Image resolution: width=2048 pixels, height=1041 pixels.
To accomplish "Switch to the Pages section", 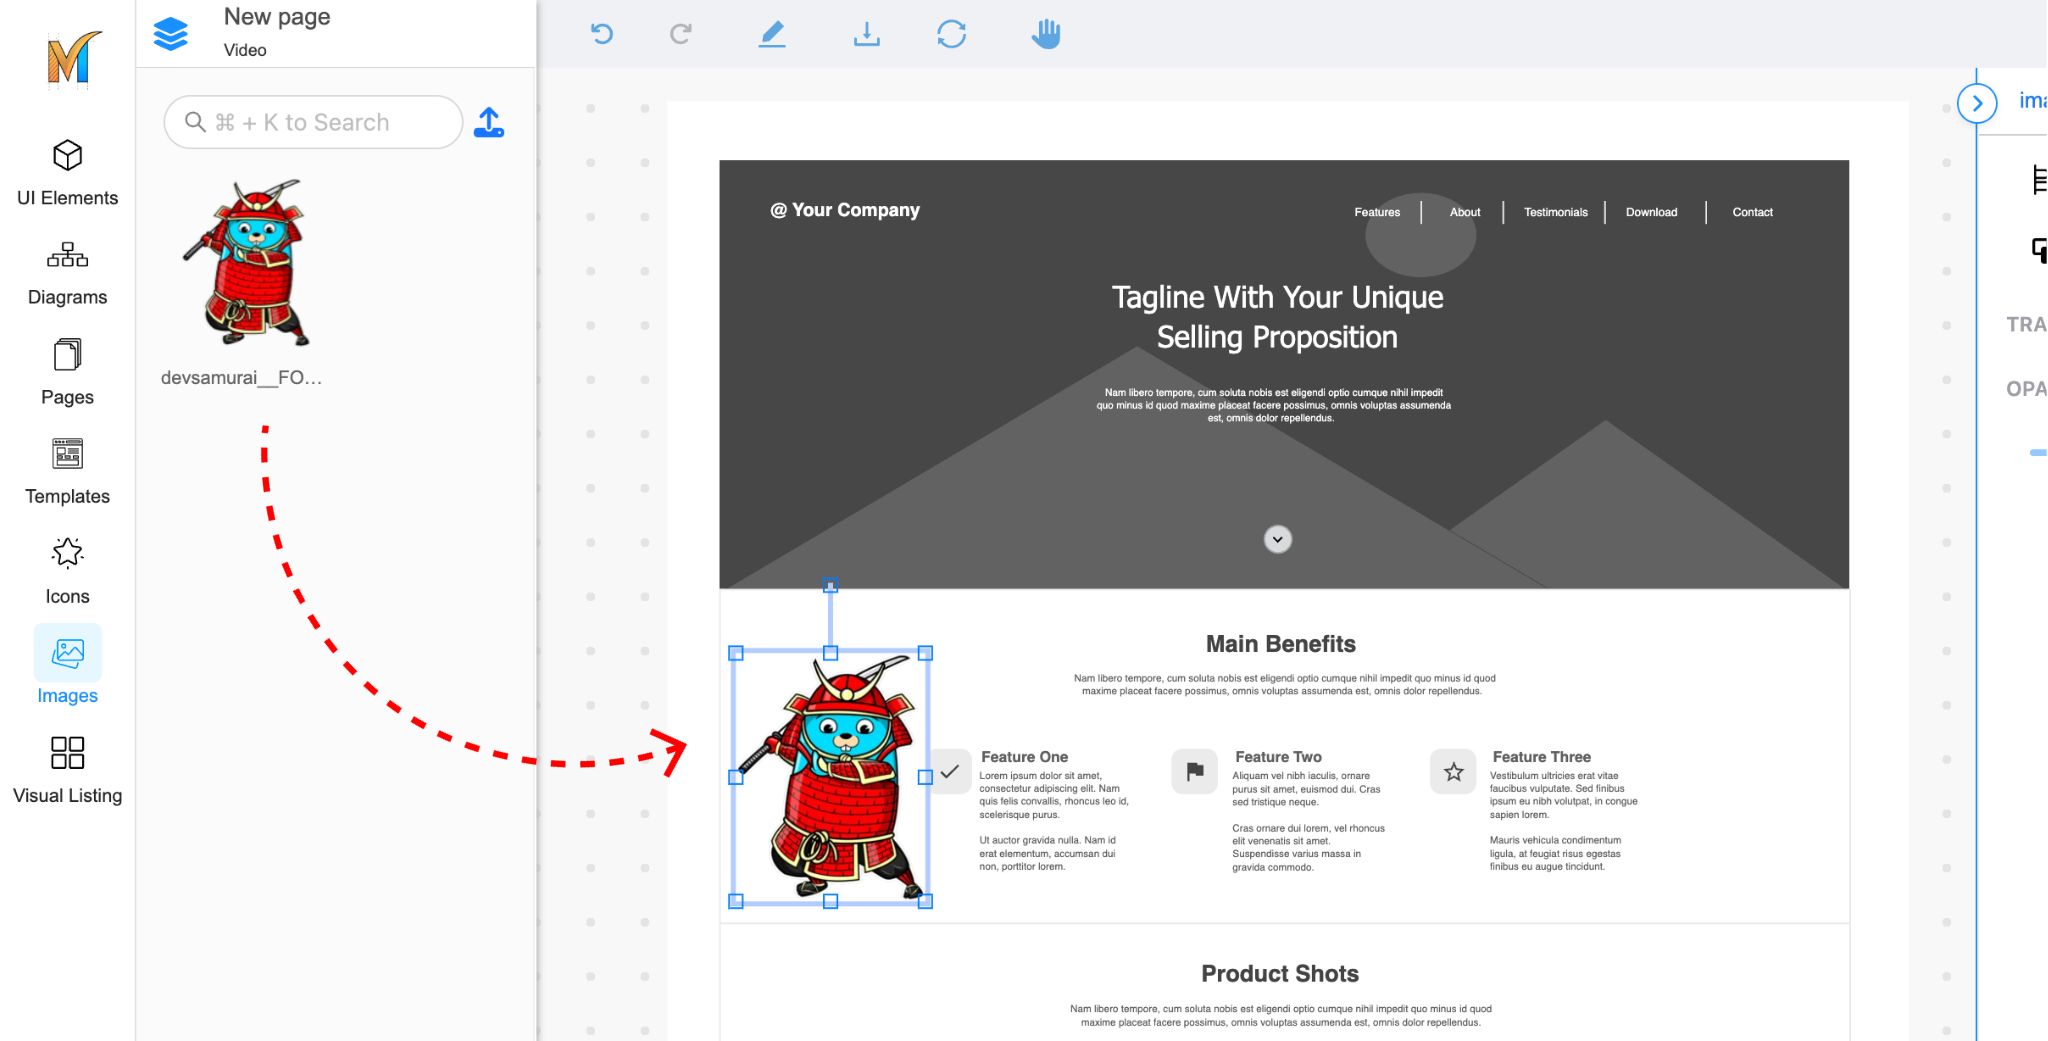I will (67, 372).
